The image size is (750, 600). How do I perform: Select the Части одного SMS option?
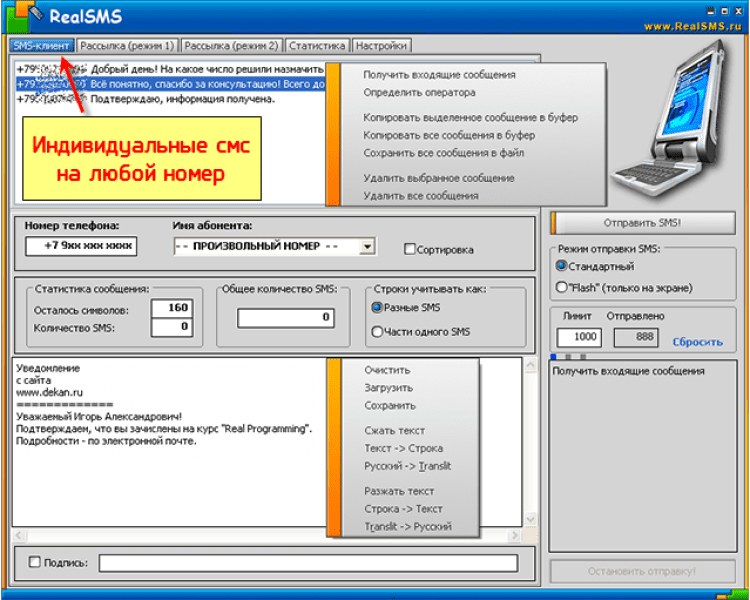[x=377, y=332]
